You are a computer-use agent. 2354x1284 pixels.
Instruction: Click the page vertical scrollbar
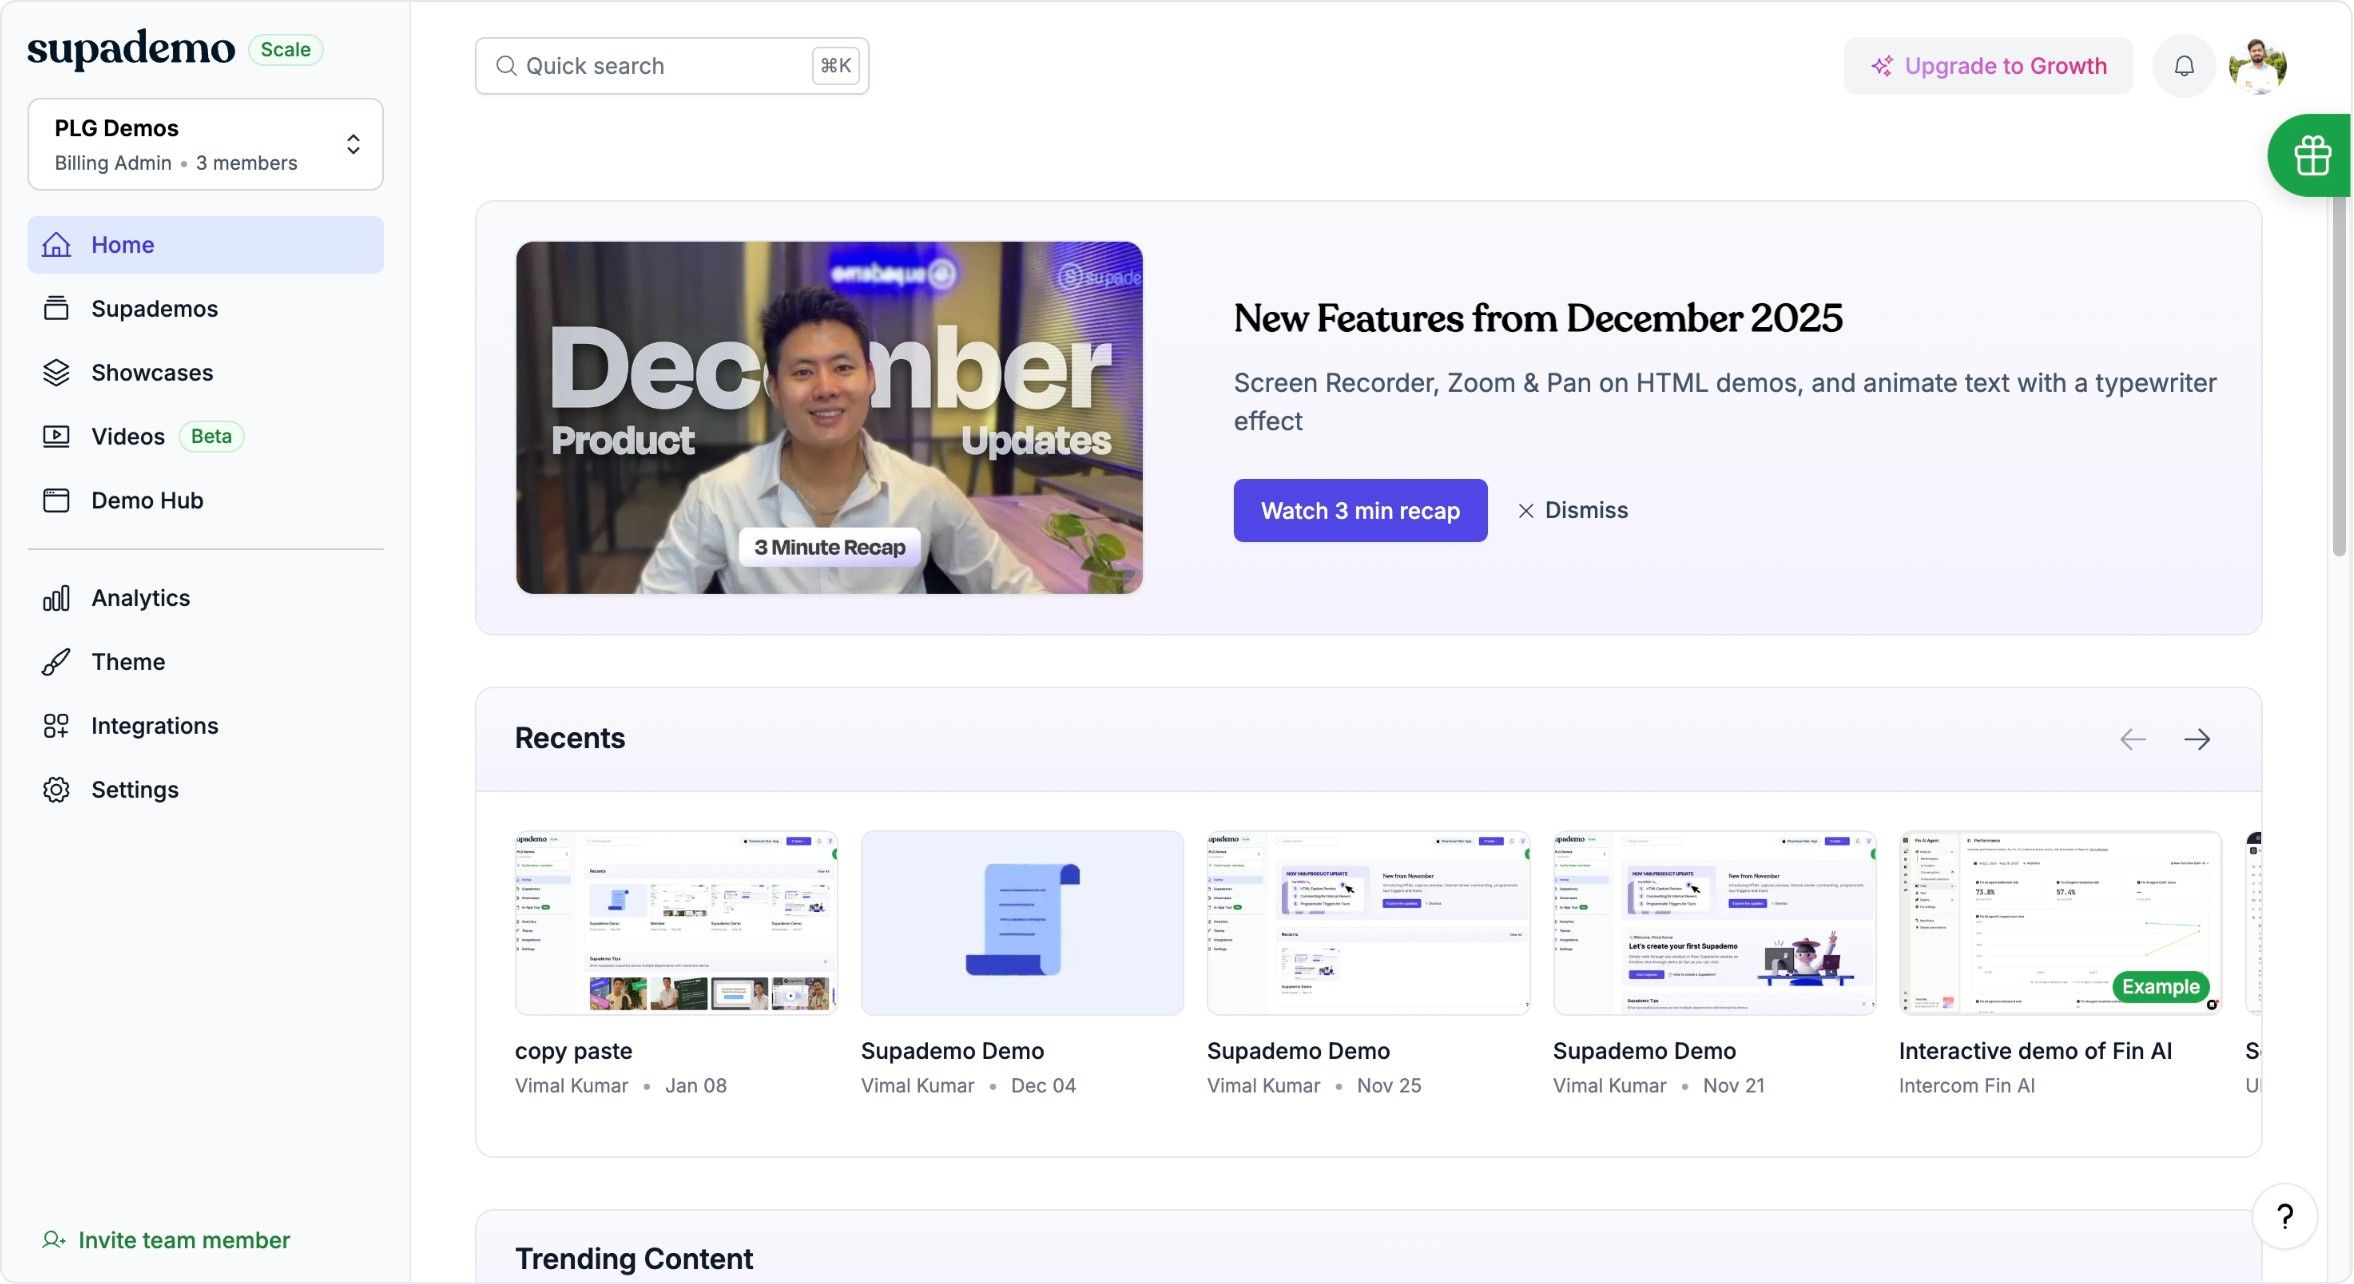click(x=2339, y=370)
